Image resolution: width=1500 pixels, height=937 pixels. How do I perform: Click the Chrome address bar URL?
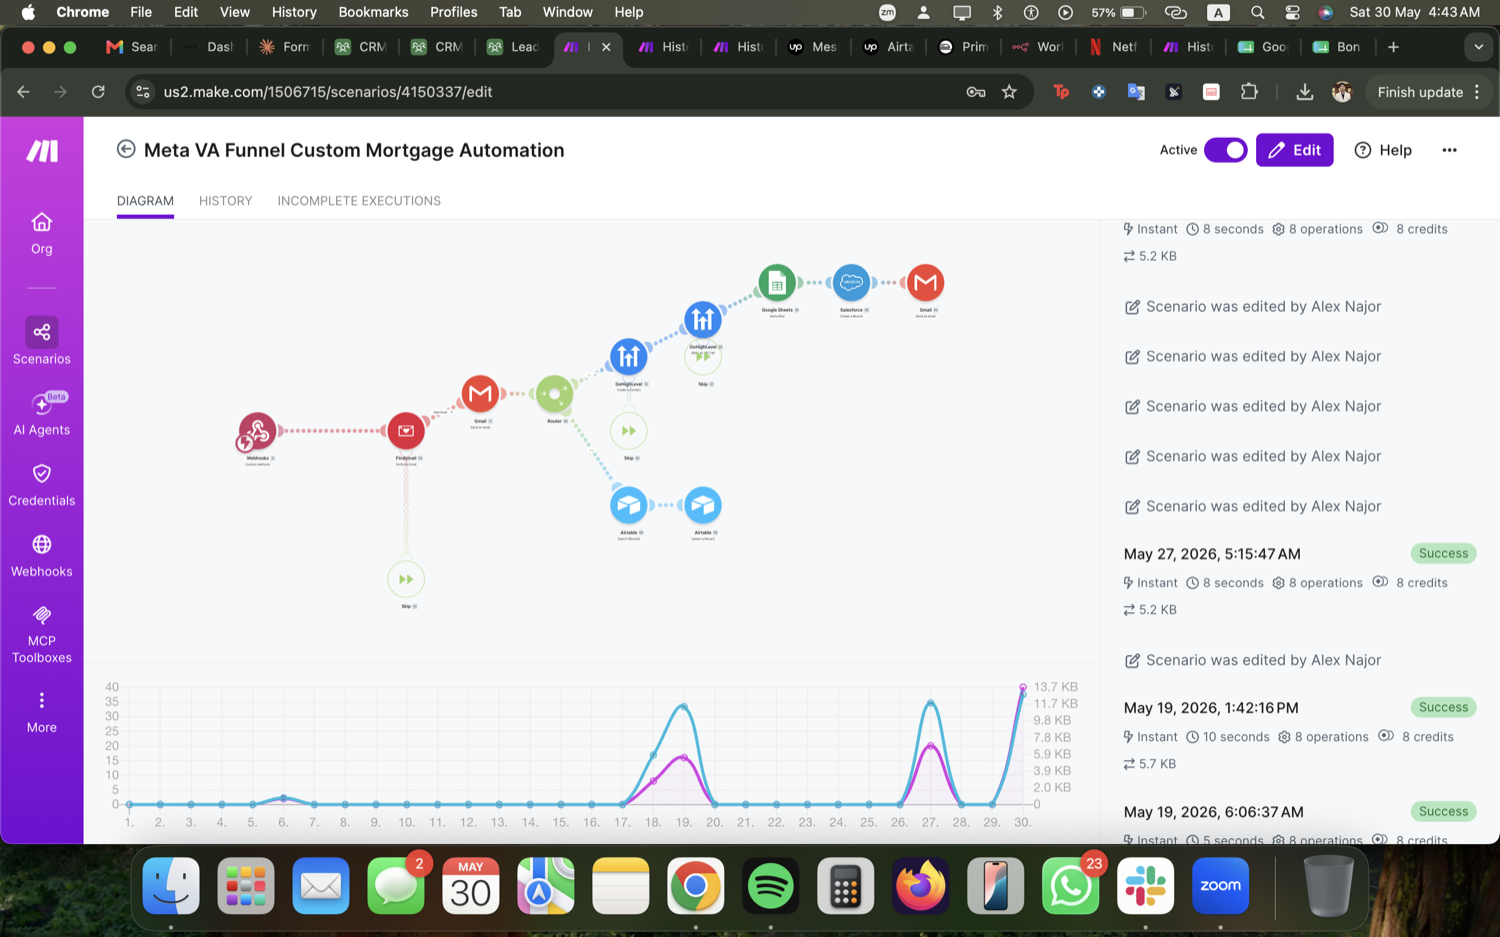point(328,92)
